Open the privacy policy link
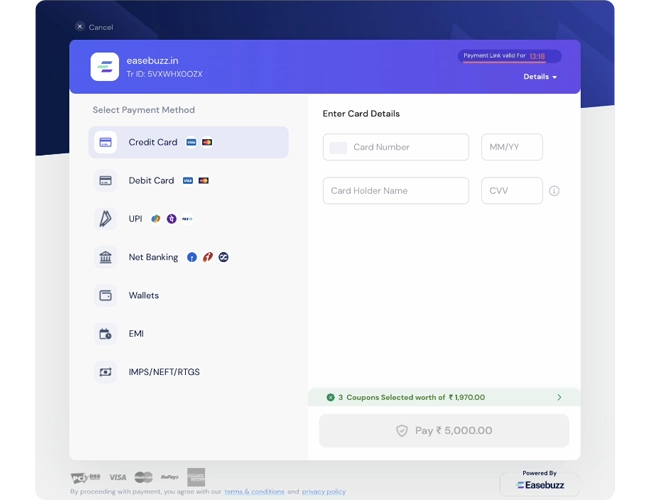The height and width of the screenshot is (500, 650). [324, 492]
